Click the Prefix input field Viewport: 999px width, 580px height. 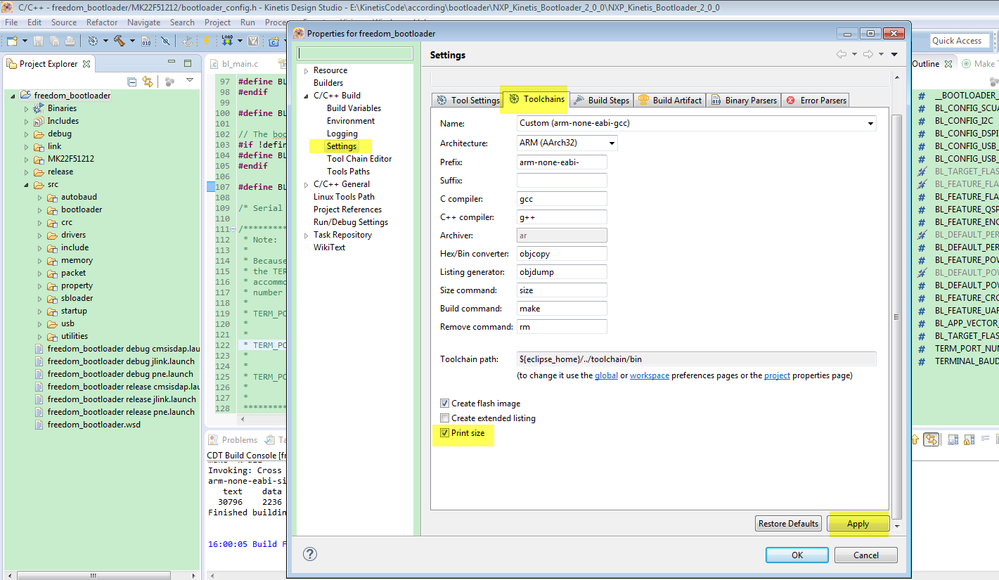[x=561, y=163]
